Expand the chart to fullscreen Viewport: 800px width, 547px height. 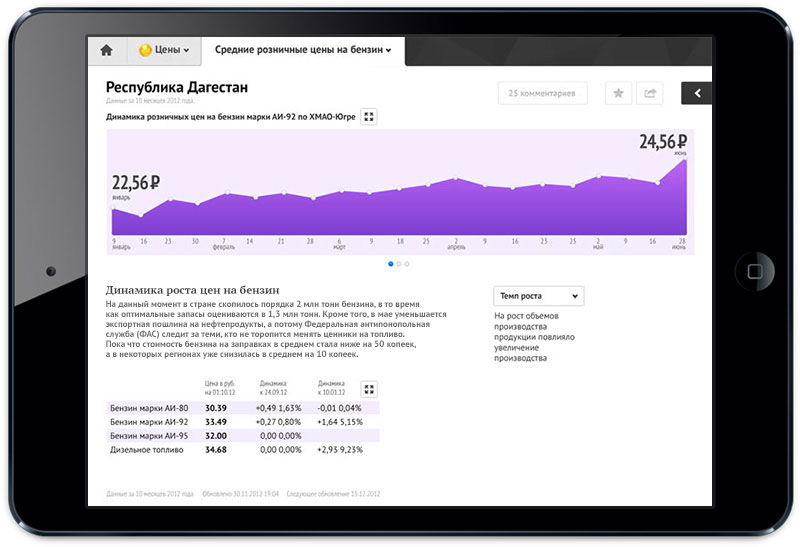click(x=369, y=117)
